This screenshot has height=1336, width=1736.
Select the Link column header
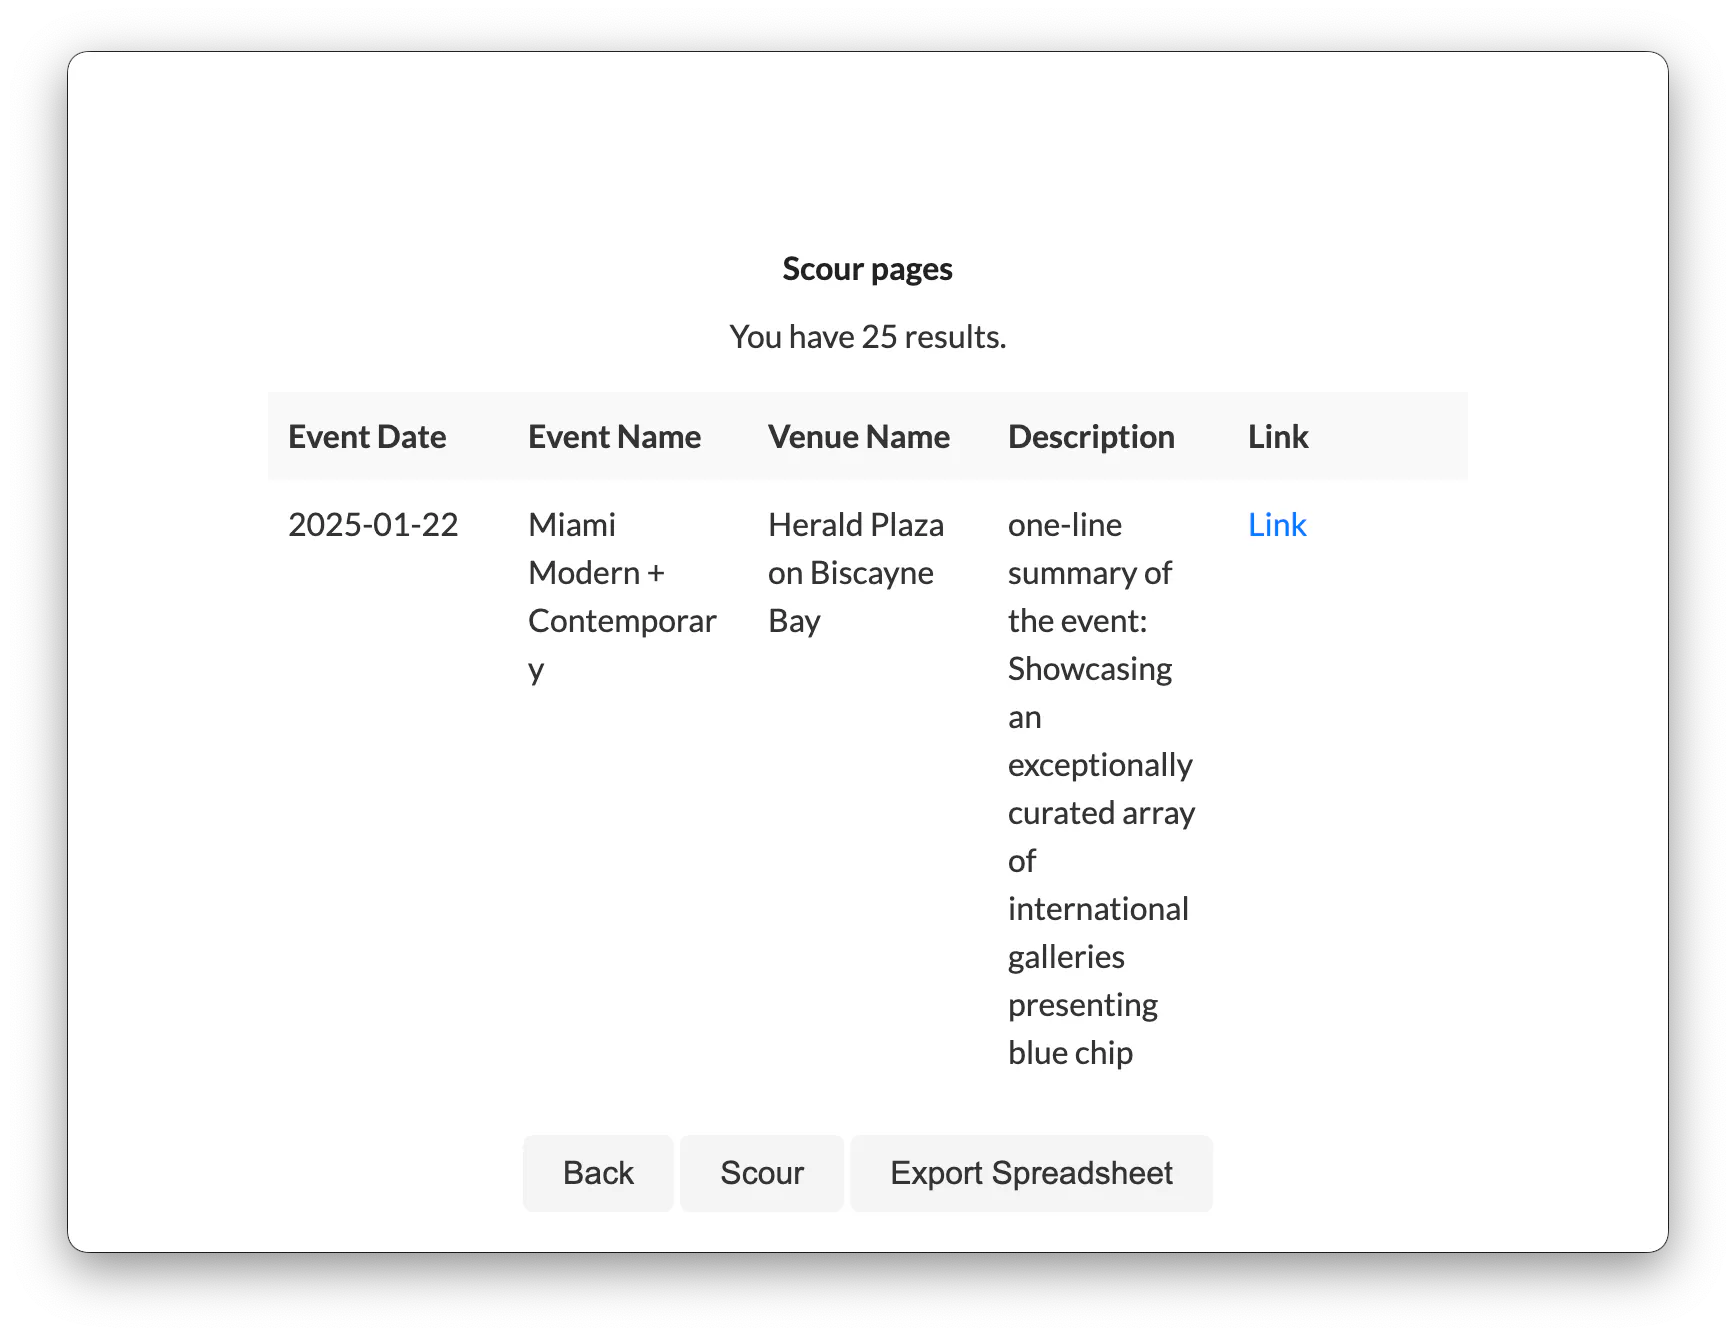click(1278, 437)
